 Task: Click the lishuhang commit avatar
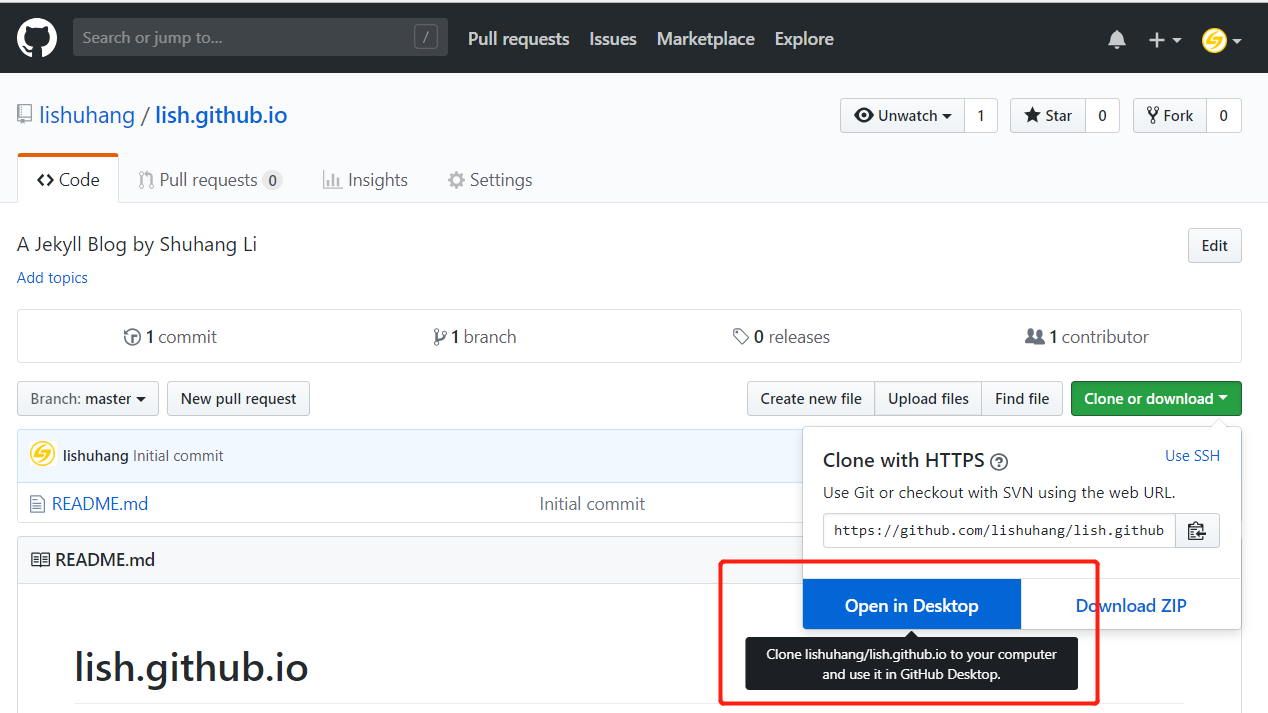point(42,455)
